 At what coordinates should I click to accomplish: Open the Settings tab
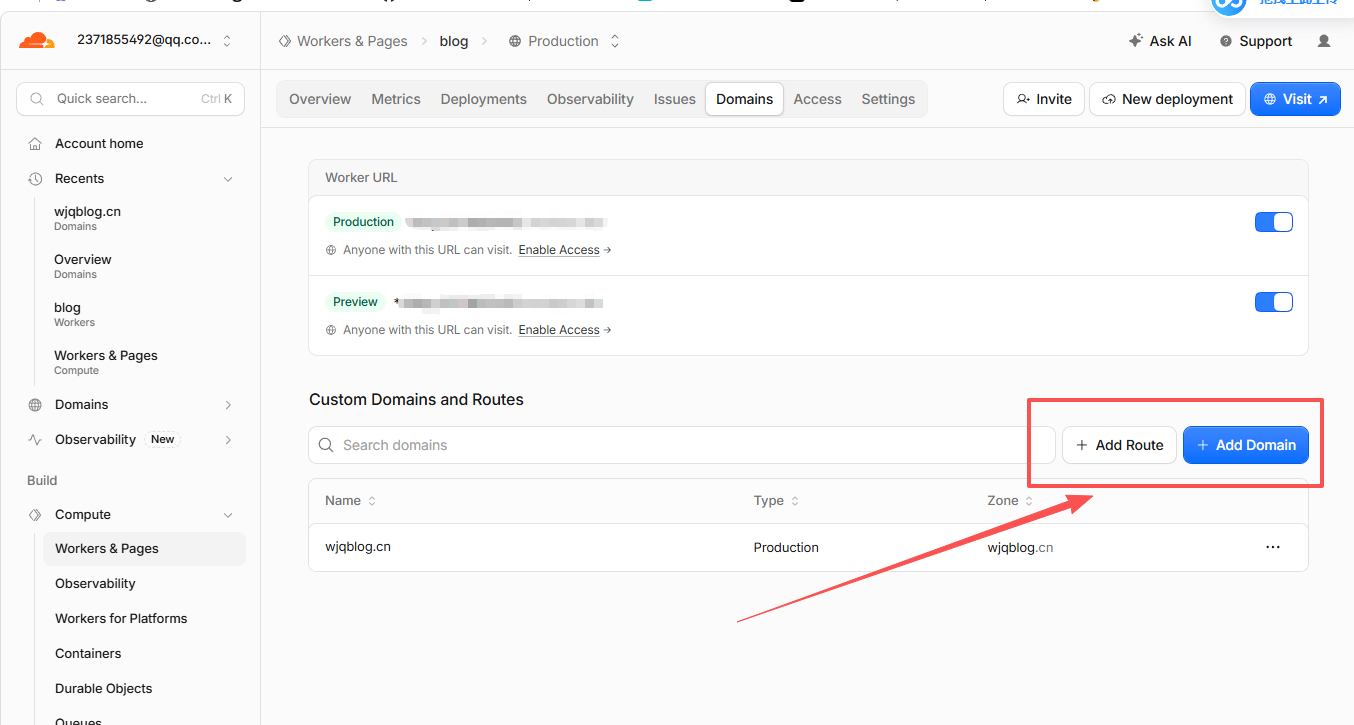tap(888, 99)
